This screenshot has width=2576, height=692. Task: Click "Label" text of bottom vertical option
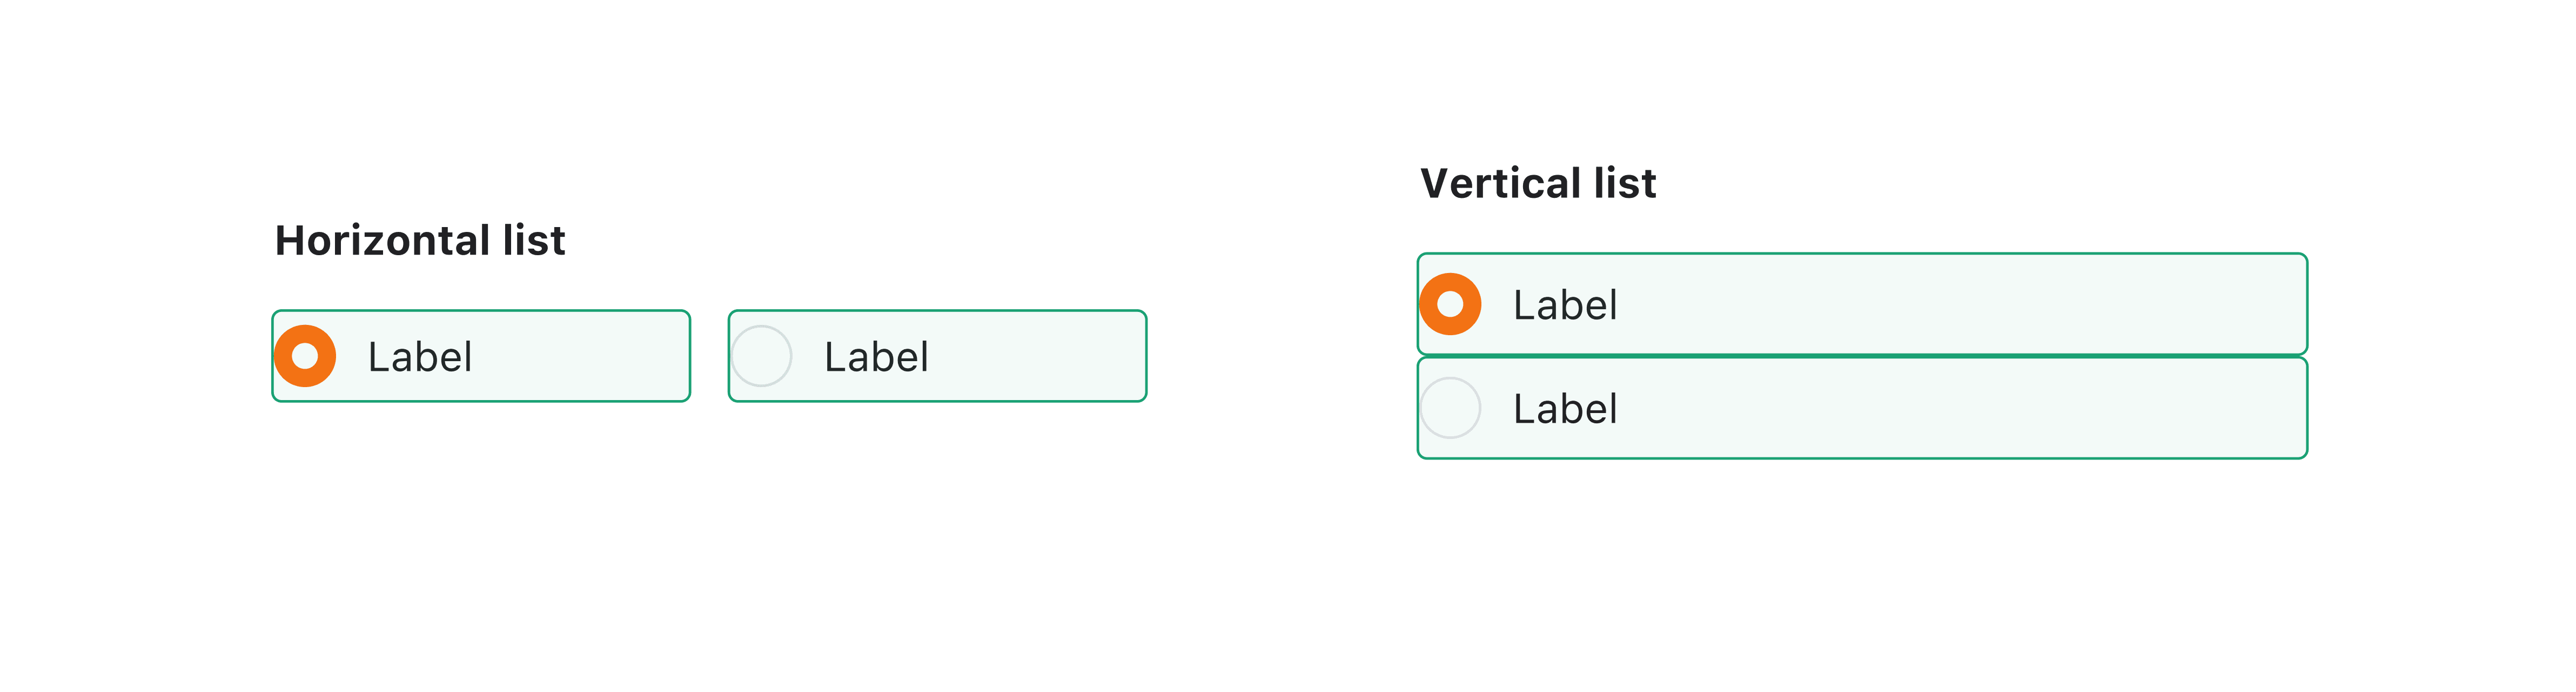(1565, 409)
